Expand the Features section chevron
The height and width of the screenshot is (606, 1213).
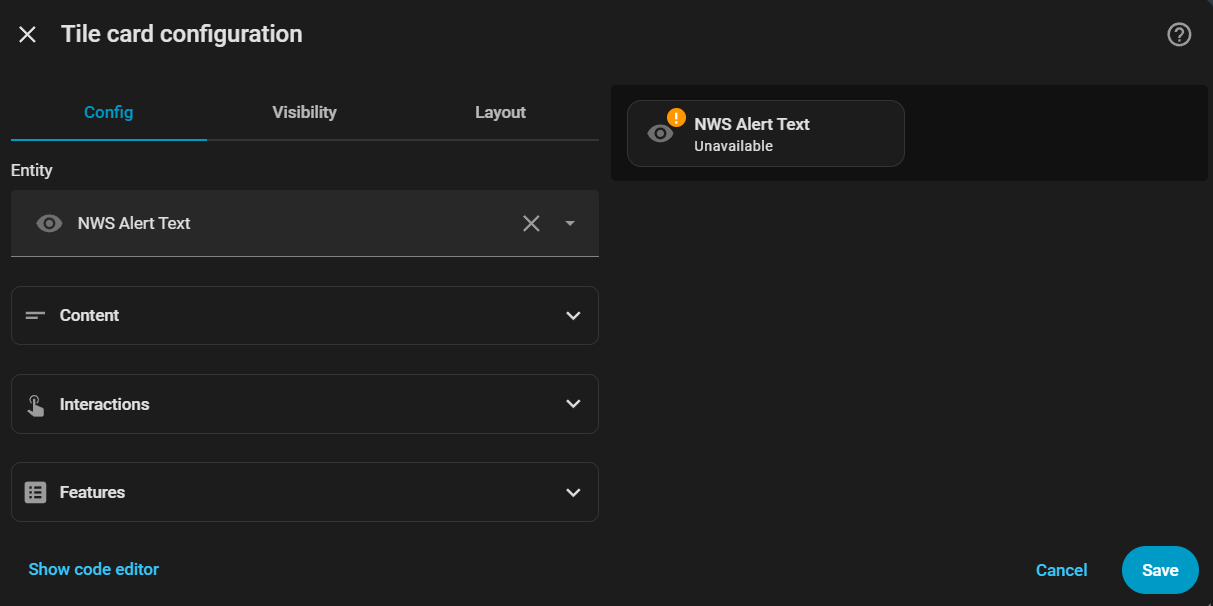tap(573, 492)
